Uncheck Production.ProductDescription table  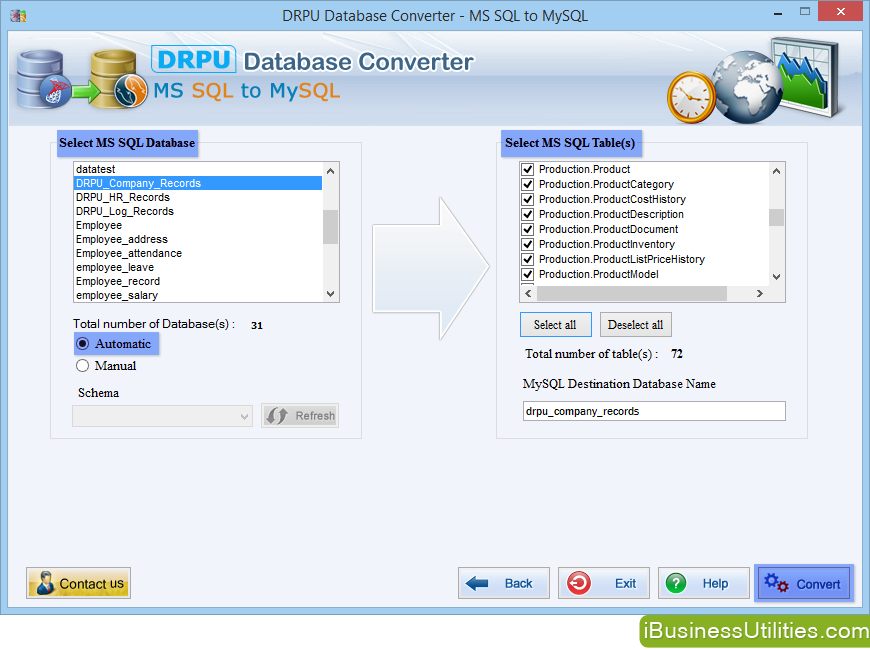click(x=528, y=214)
